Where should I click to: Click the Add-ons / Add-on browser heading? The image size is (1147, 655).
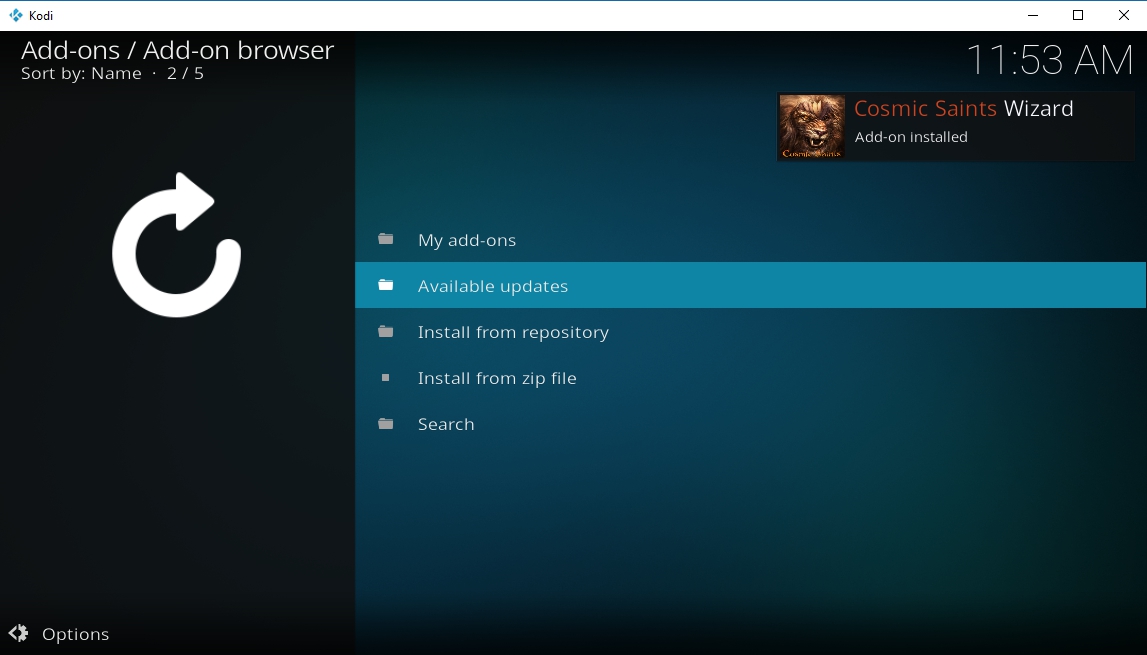coord(178,50)
